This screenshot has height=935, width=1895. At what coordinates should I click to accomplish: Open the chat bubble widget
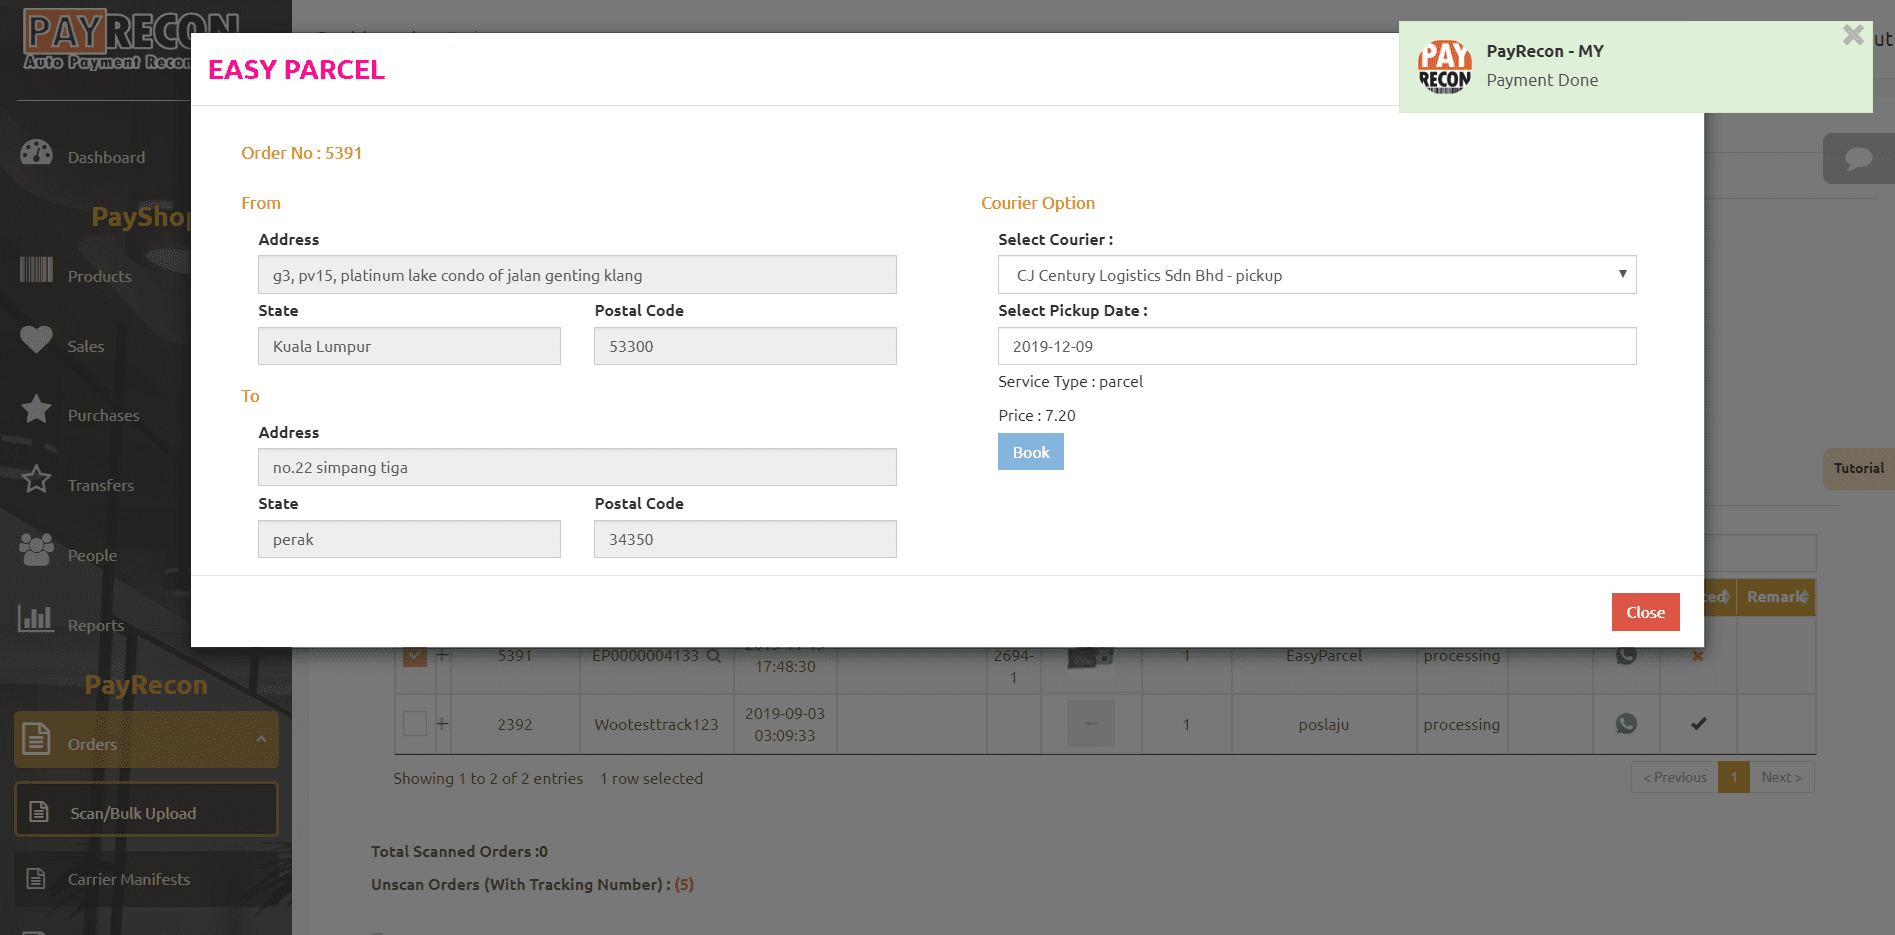(1859, 159)
